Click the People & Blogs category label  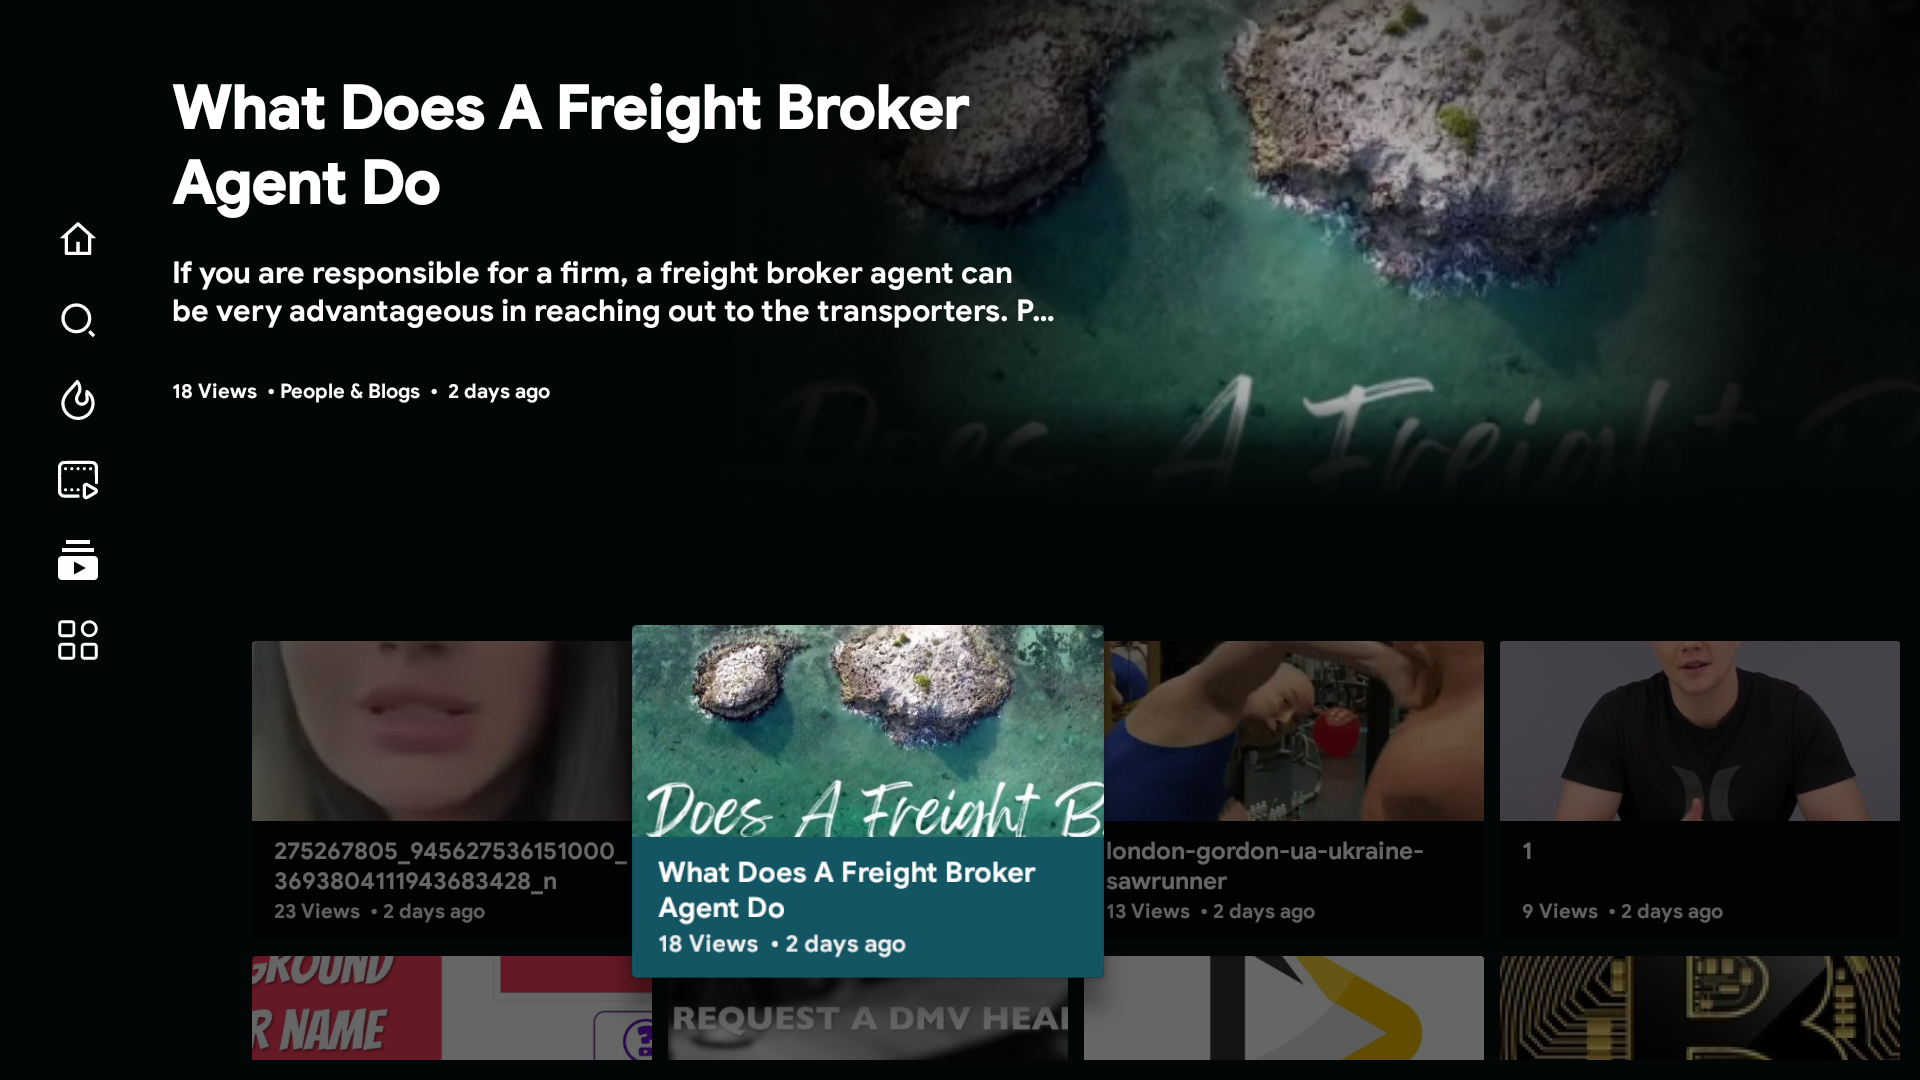(x=350, y=391)
